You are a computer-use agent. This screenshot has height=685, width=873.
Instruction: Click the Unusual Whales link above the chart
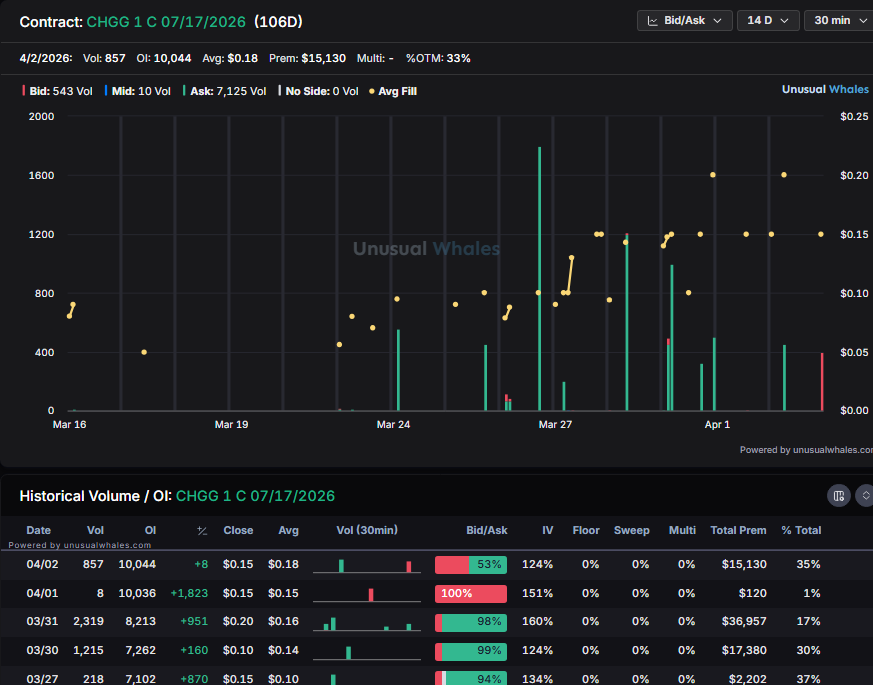[825, 89]
